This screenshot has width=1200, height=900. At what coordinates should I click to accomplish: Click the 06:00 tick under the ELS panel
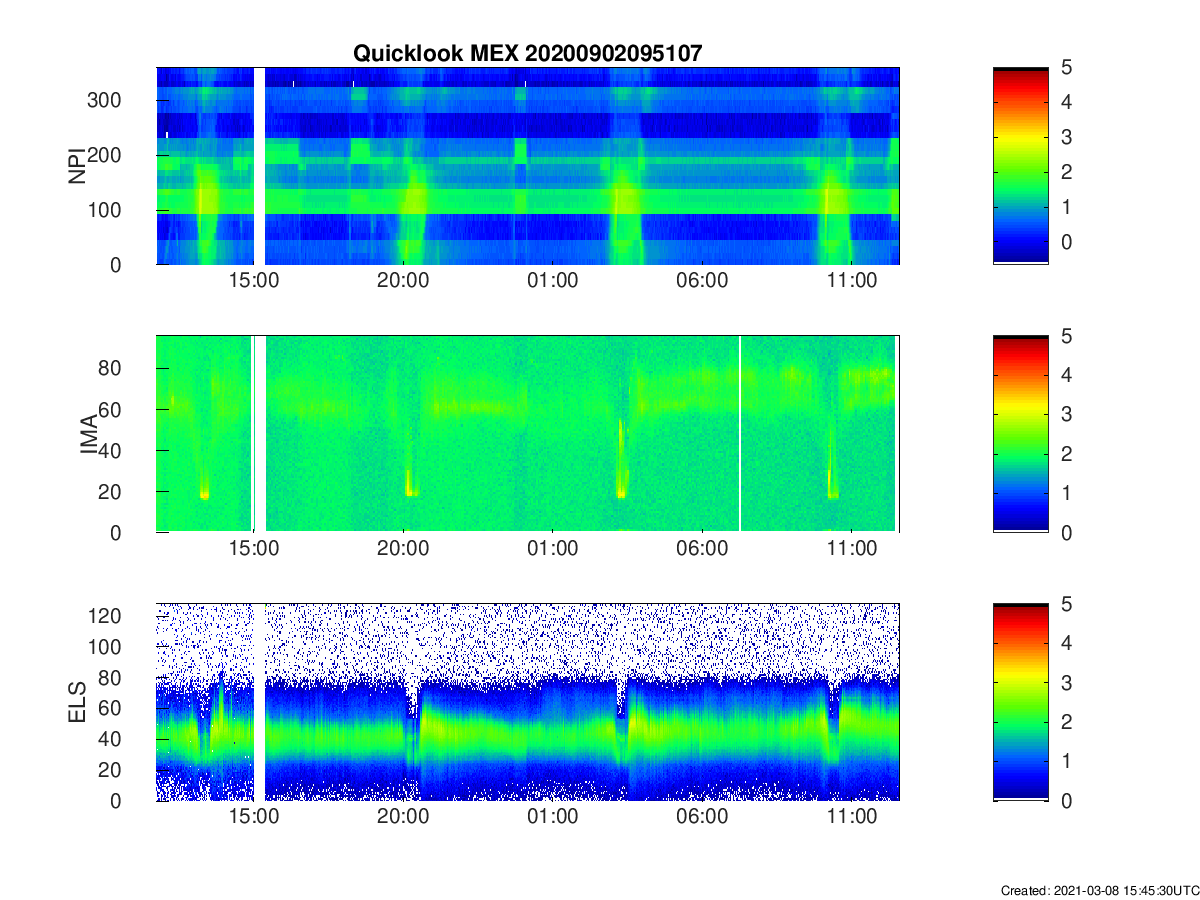pos(702,818)
